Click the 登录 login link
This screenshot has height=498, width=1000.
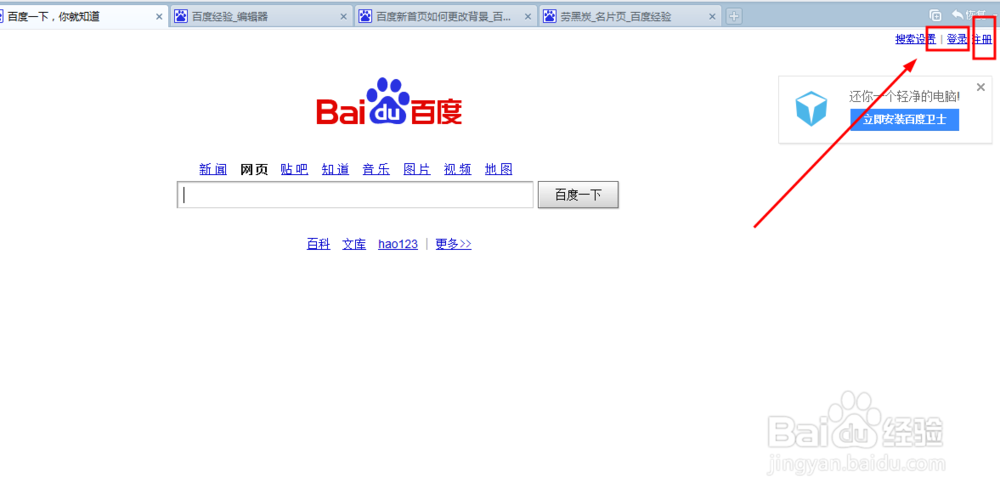tap(957, 40)
